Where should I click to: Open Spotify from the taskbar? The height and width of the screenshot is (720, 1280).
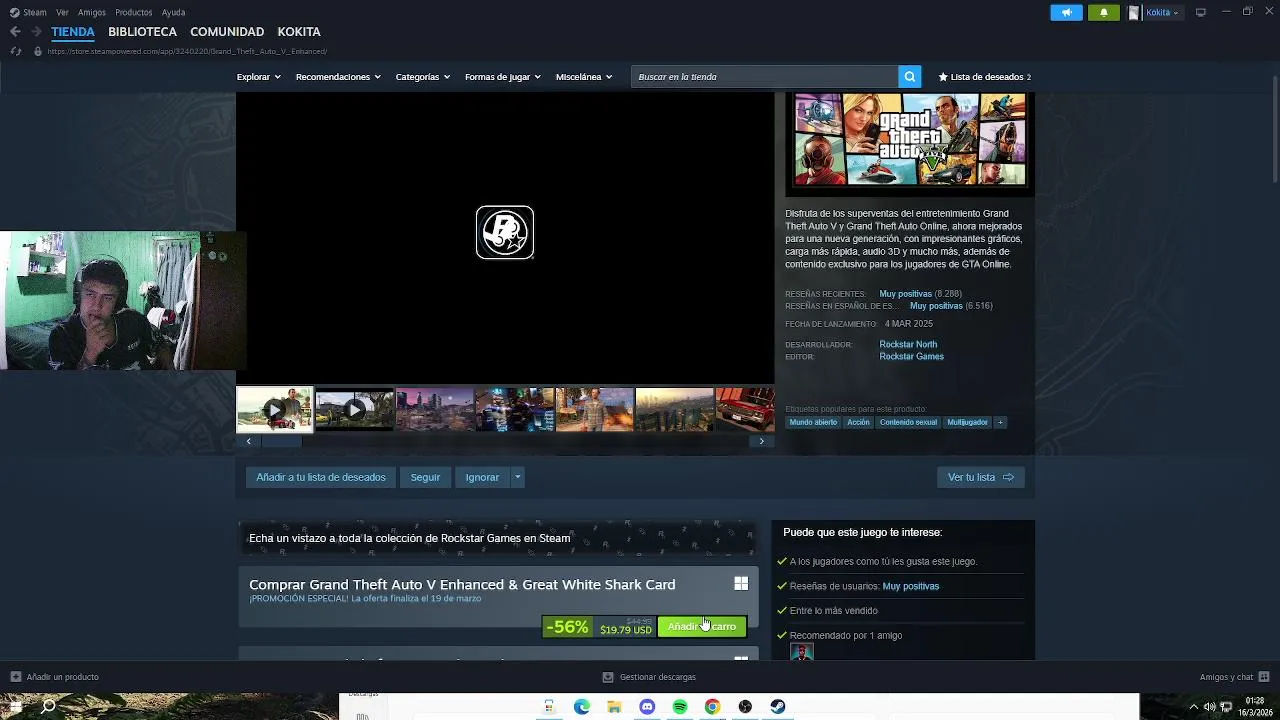[x=680, y=707]
